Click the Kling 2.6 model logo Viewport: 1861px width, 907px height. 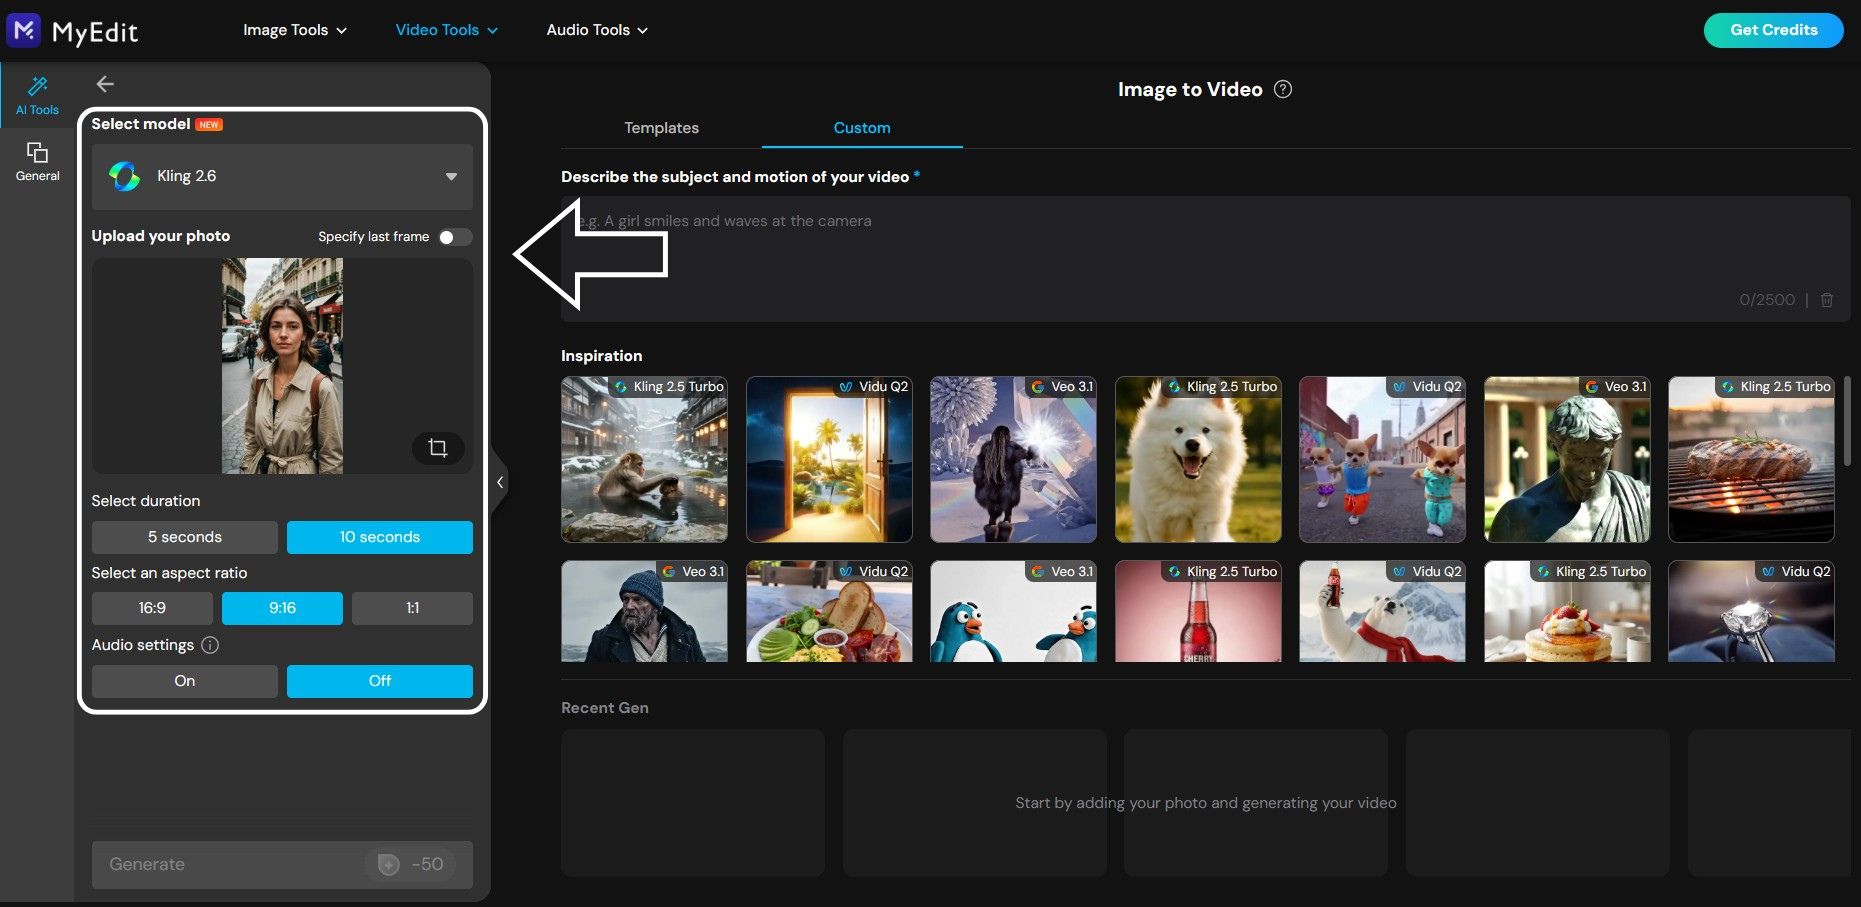[125, 176]
